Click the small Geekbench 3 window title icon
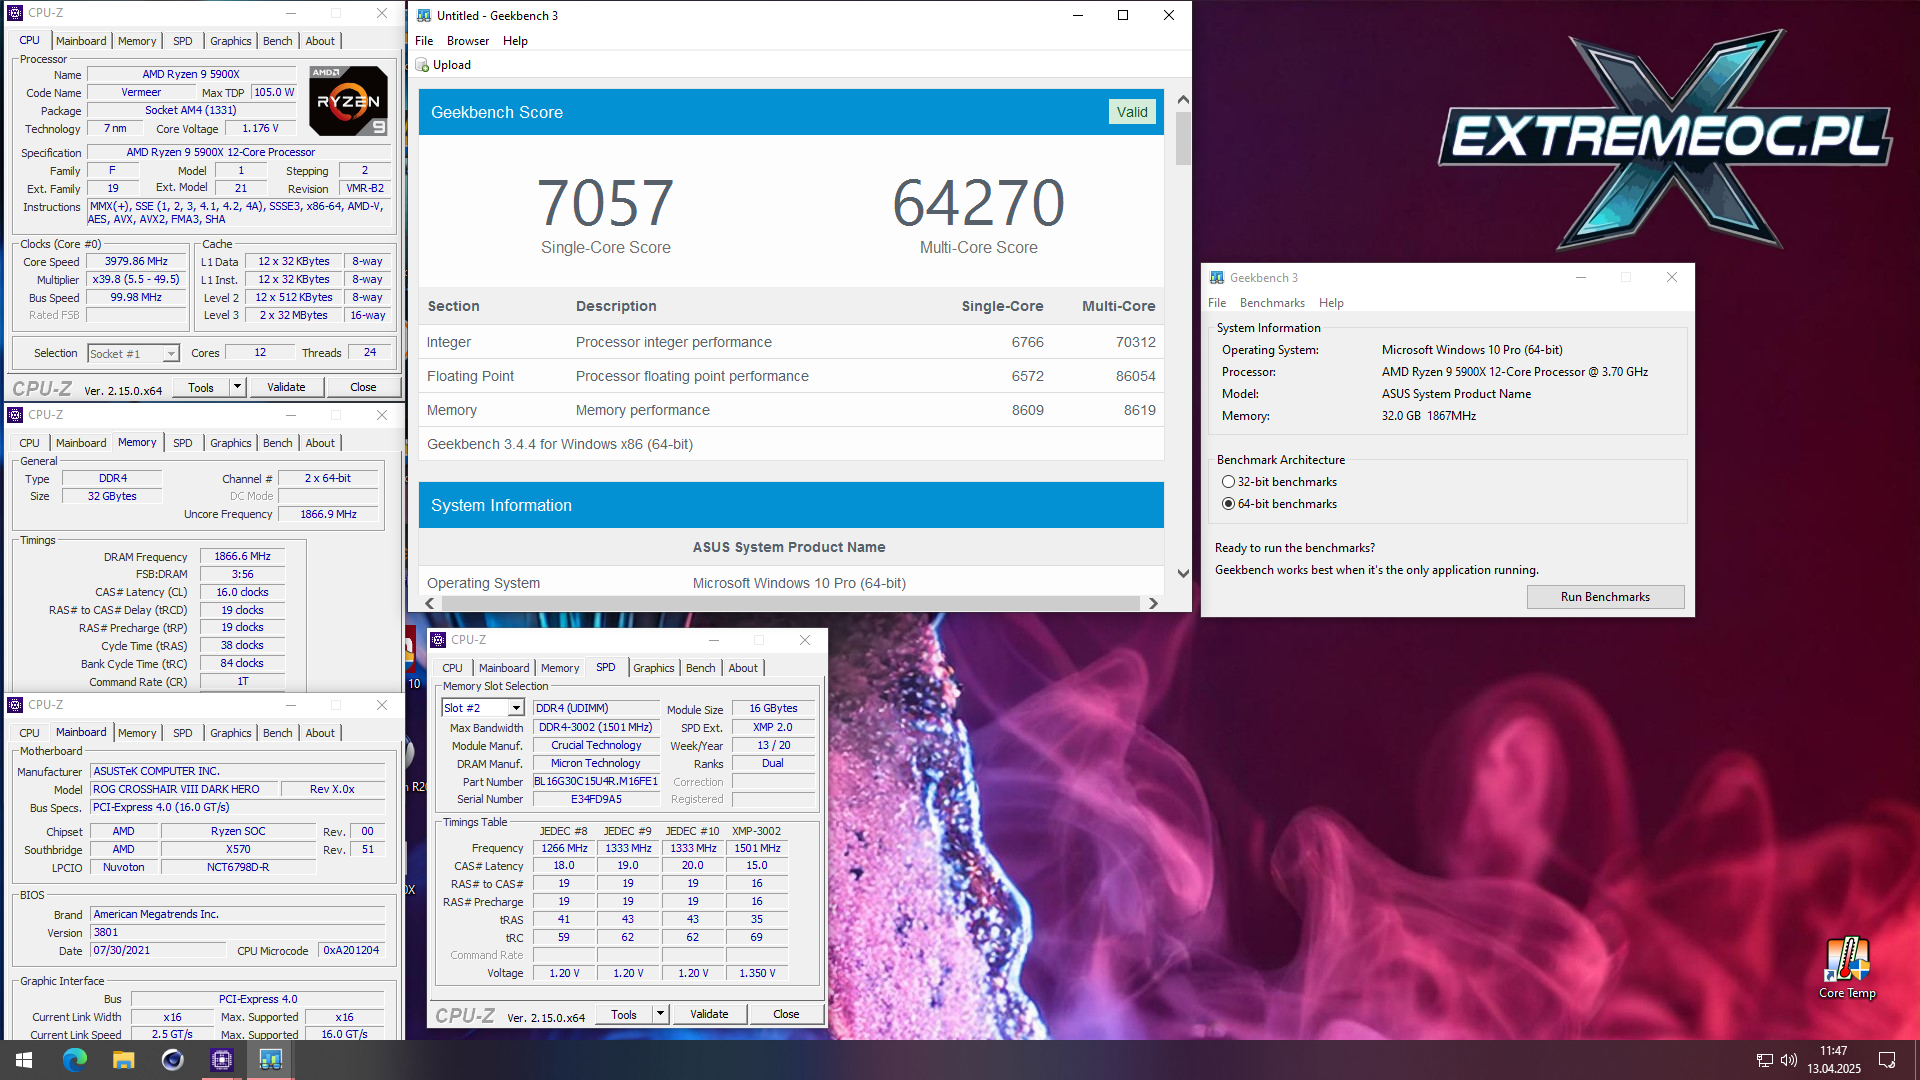The width and height of the screenshot is (1920, 1080). pyautogui.click(x=1217, y=278)
